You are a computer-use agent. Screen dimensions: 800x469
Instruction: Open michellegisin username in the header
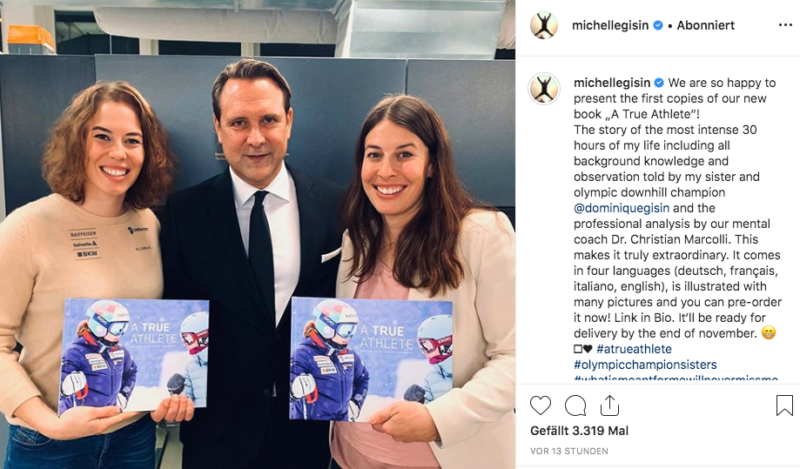[610, 25]
